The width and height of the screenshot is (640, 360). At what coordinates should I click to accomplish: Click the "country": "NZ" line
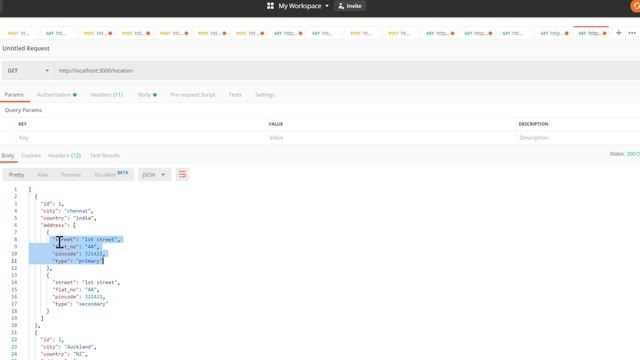pos(64,354)
